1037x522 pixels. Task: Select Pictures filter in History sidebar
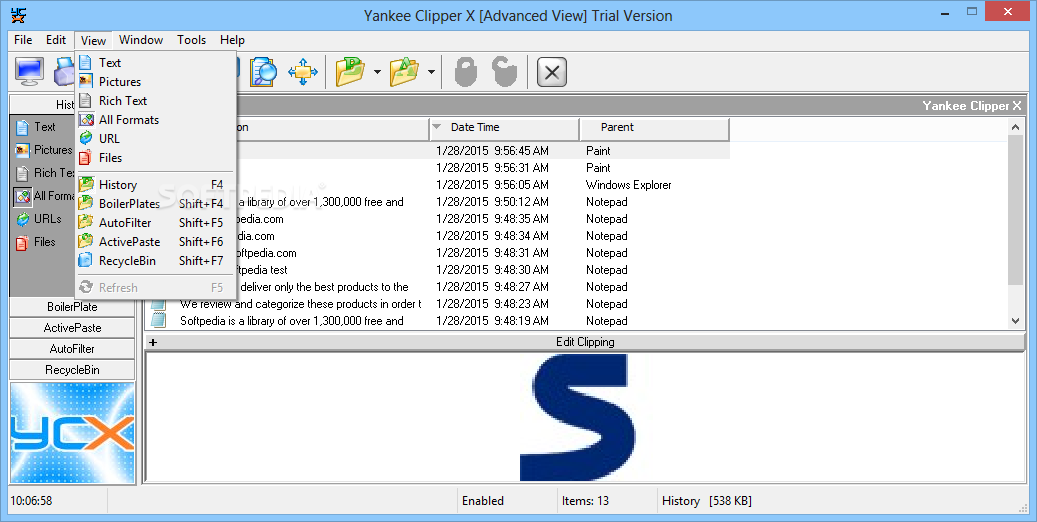(44, 150)
